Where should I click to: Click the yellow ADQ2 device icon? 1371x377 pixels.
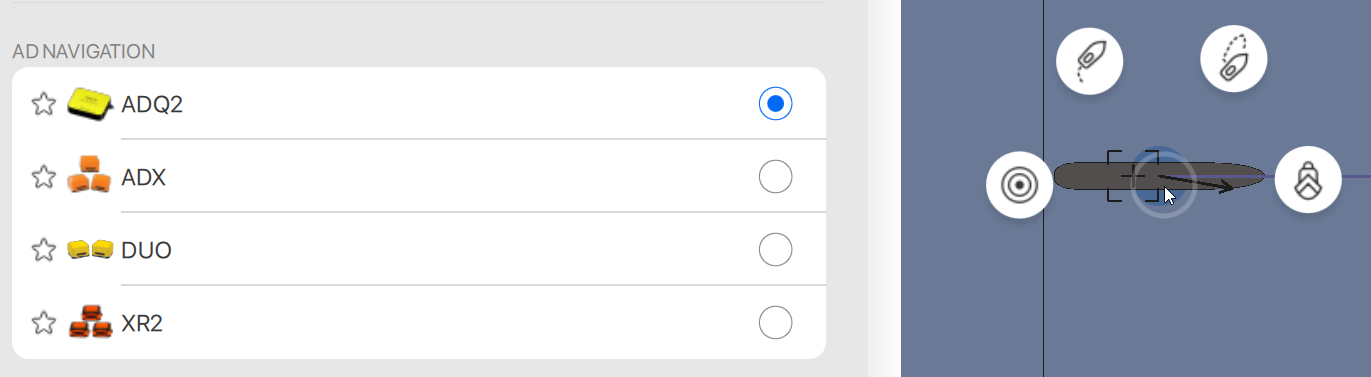click(90, 103)
